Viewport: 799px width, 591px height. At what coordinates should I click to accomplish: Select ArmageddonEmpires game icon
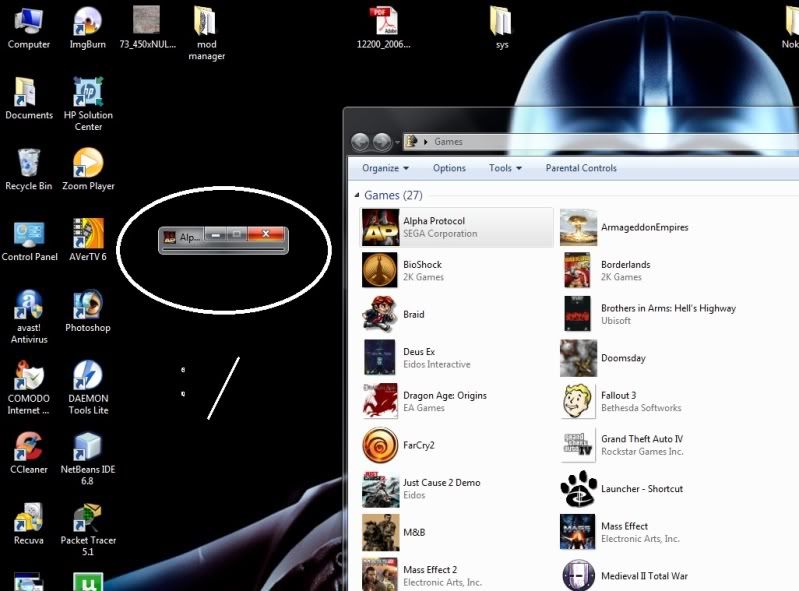[x=578, y=227]
